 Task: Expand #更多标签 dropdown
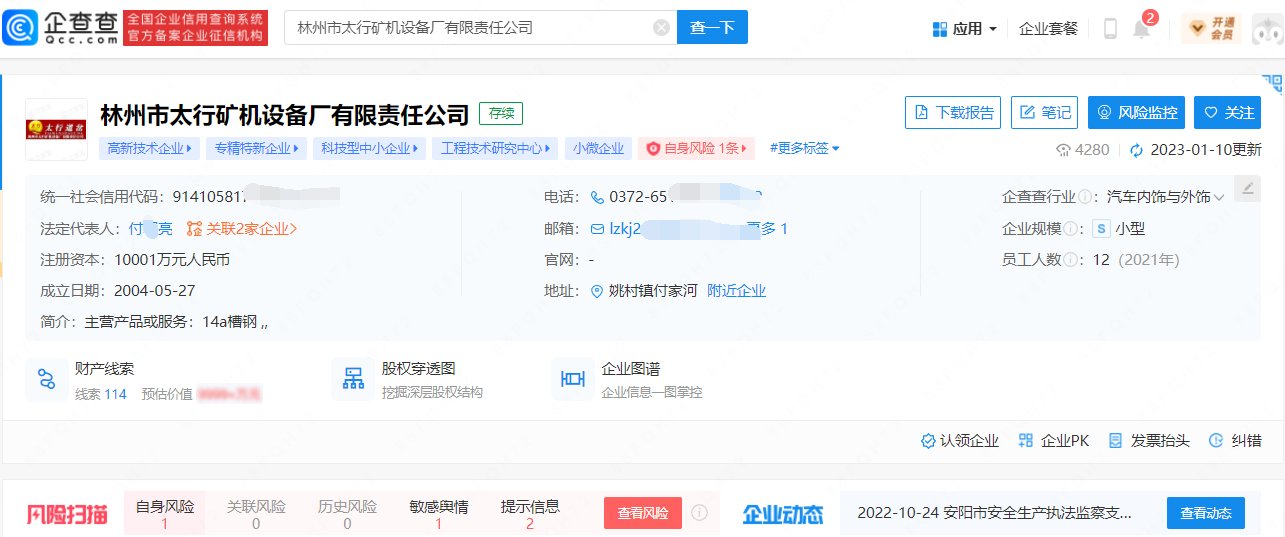coord(804,148)
